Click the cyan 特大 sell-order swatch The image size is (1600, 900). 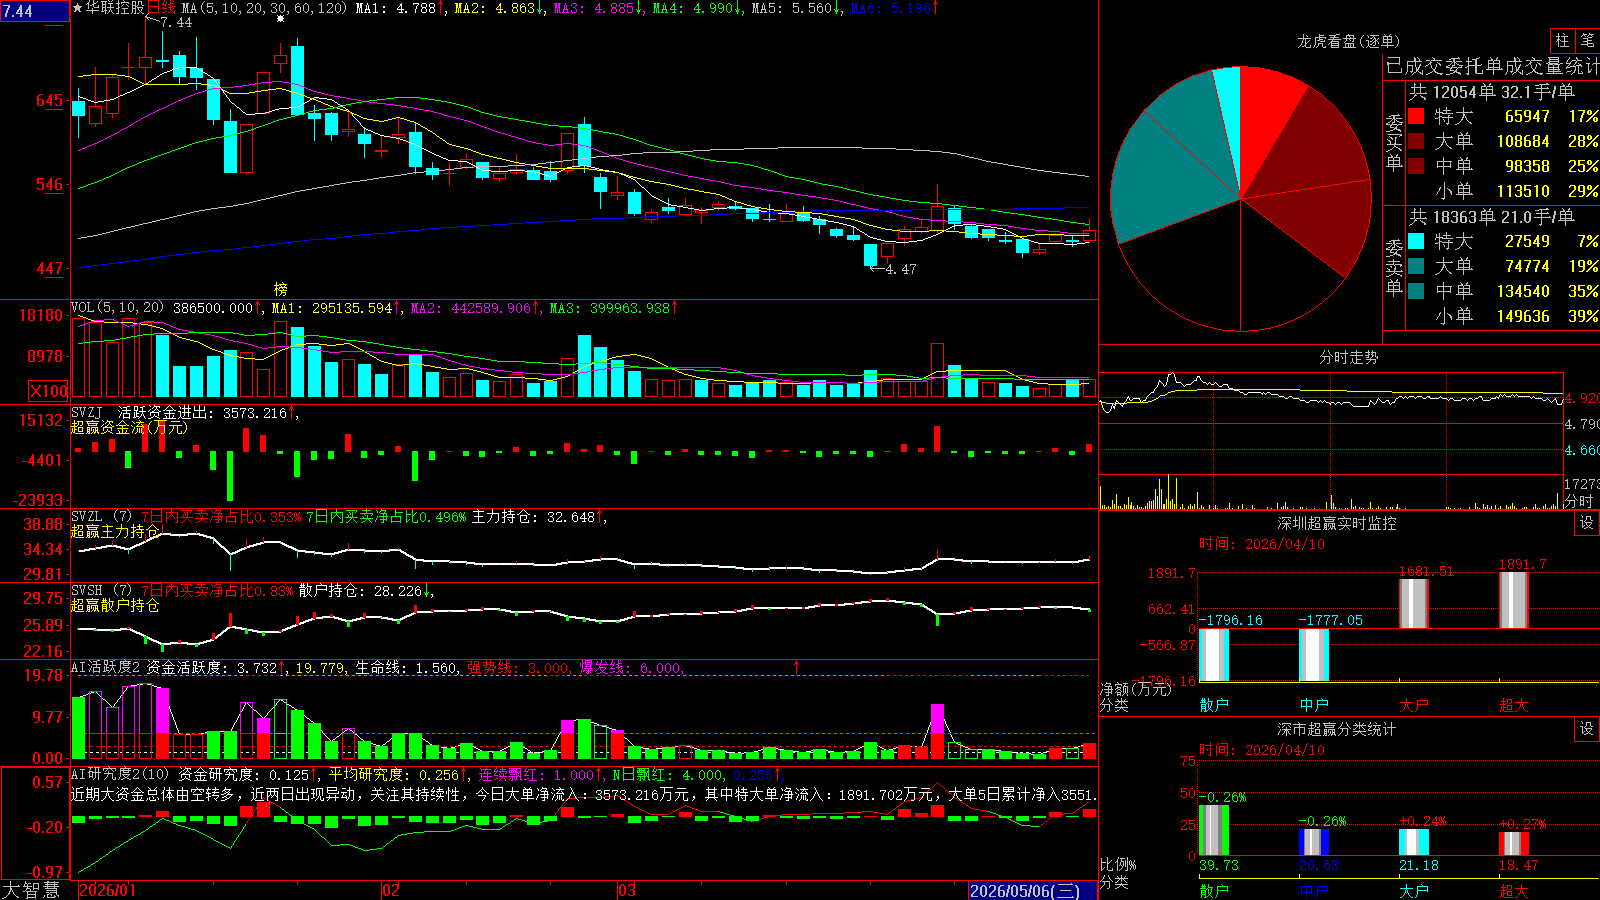coord(1416,241)
